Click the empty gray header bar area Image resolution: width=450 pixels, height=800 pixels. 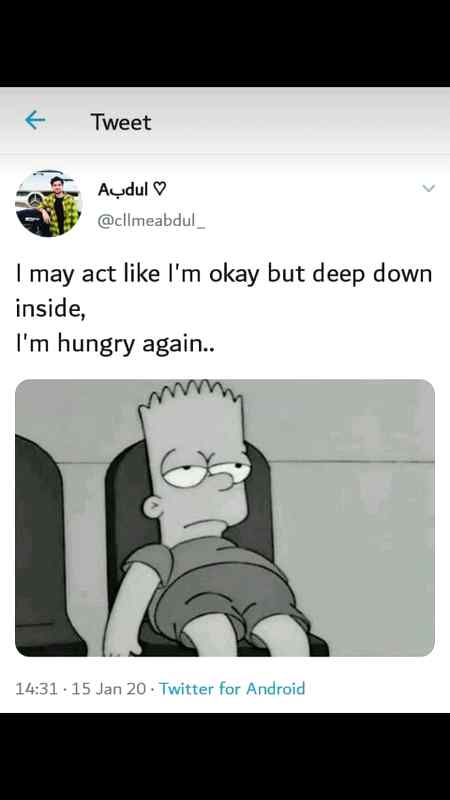(301, 121)
